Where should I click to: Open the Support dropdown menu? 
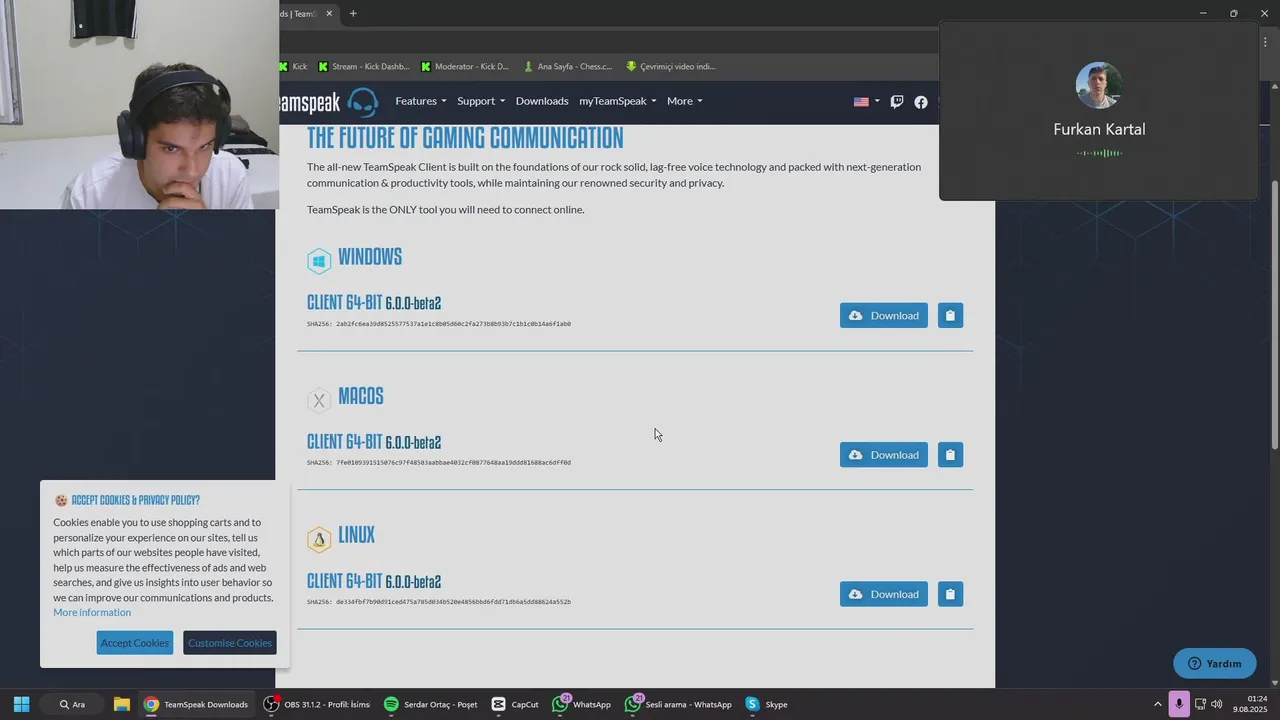(x=481, y=101)
